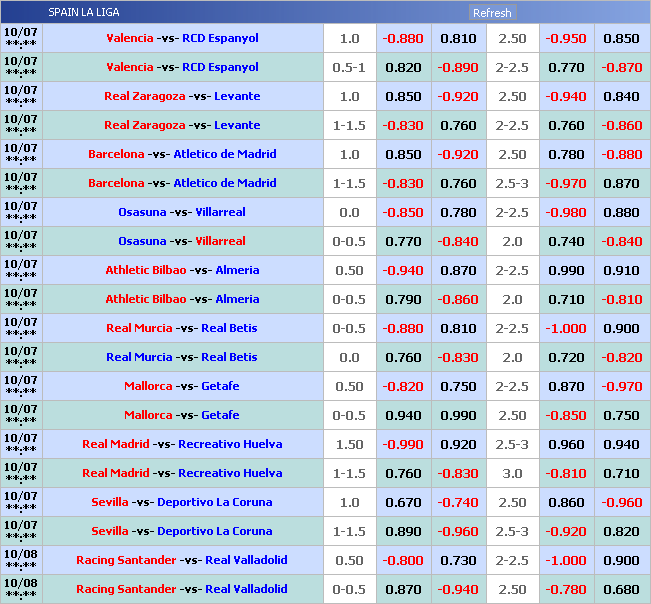651x604 pixels.
Task: Select 0.940 odds in Mallorca 0-0.5 handicap row
Action: (x=403, y=415)
